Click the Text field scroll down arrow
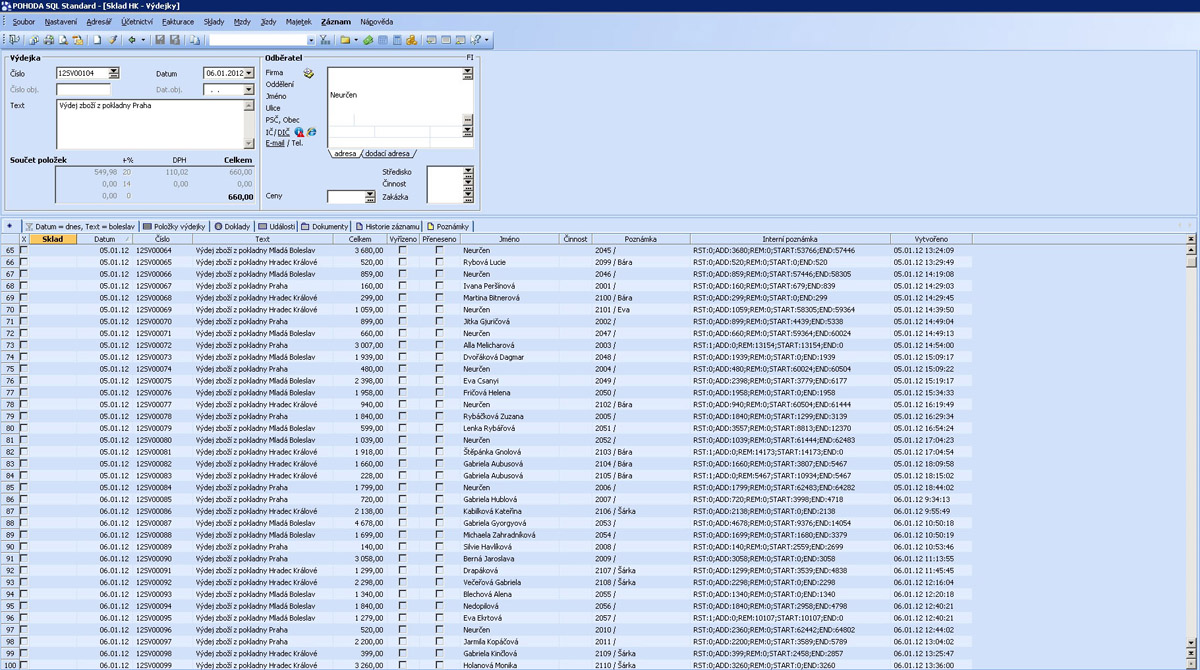This screenshot has height=670, width=1200. (249, 144)
